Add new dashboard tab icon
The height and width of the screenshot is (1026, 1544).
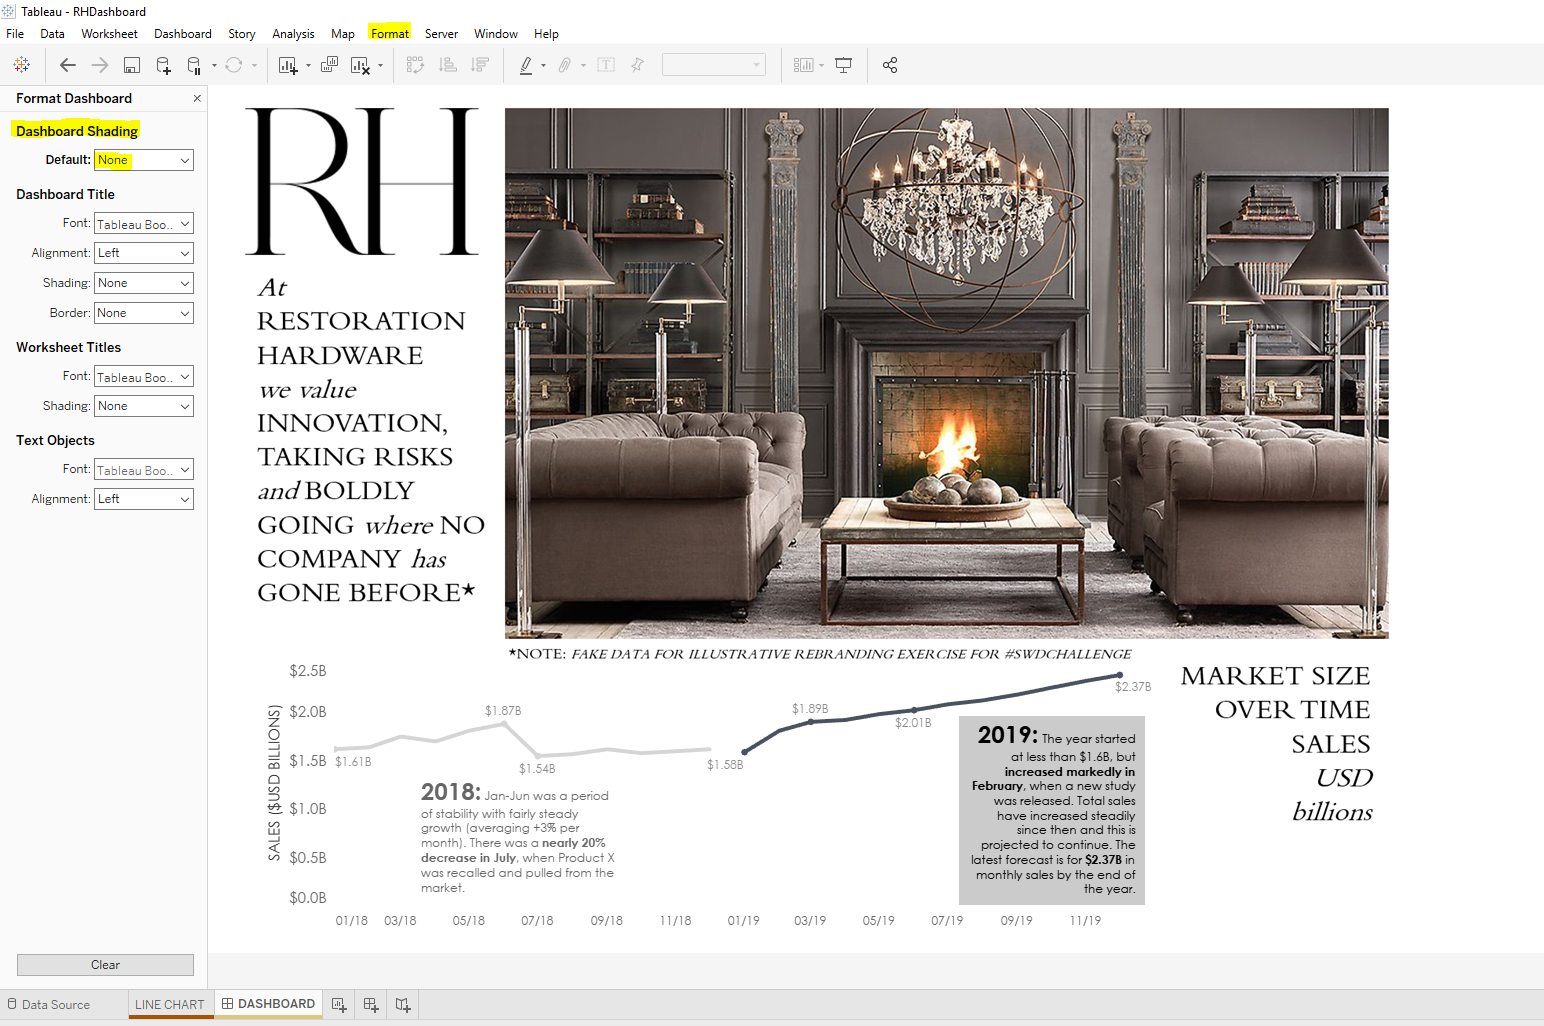pyautogui.click(x=371, y=1005)
